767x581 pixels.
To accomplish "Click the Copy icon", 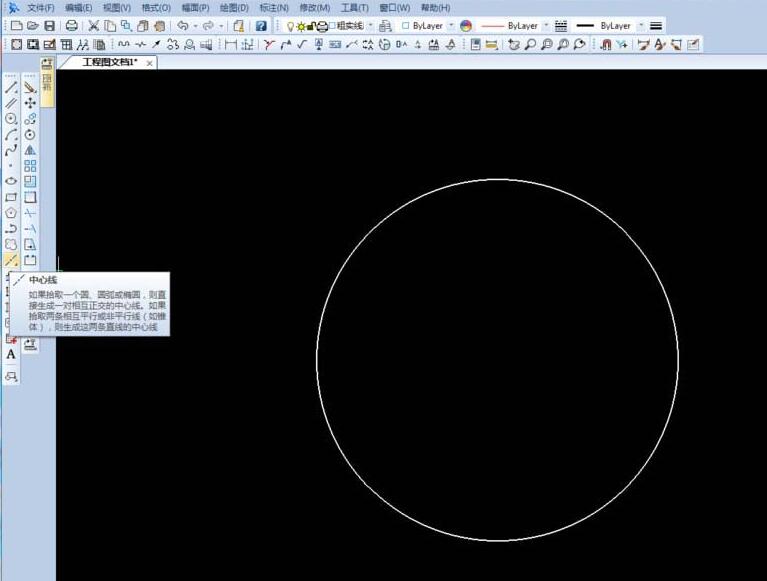I will tap(110, 25).
